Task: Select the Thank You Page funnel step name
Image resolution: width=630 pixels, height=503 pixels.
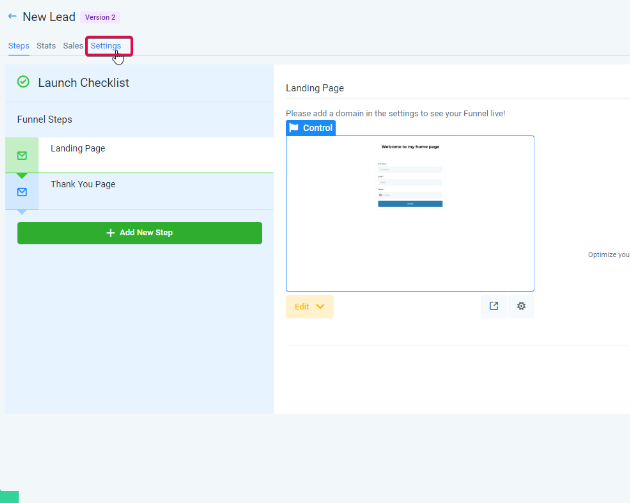Action: click(x=83, y=184)
